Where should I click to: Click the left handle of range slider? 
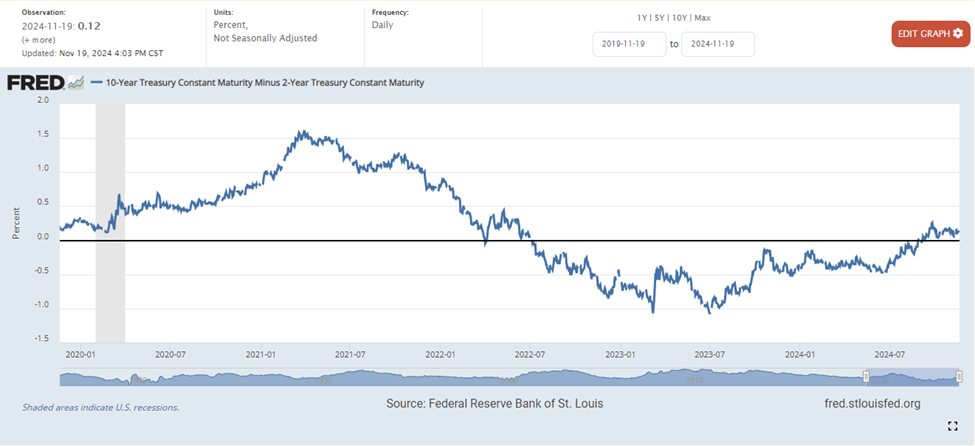point(866,376)
